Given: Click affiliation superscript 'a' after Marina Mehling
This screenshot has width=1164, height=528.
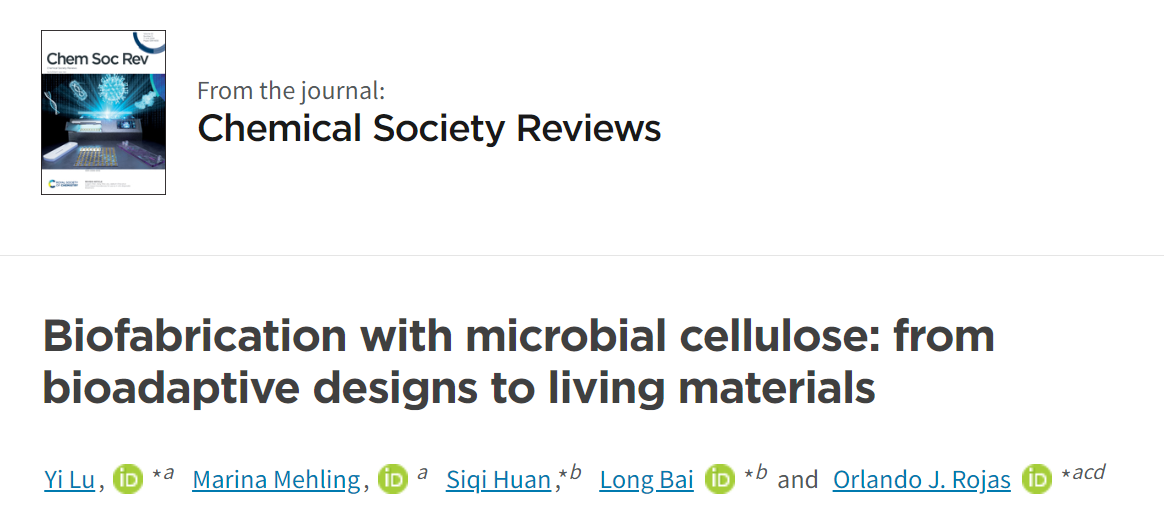Looking at the screenshot, I should 422,472.
